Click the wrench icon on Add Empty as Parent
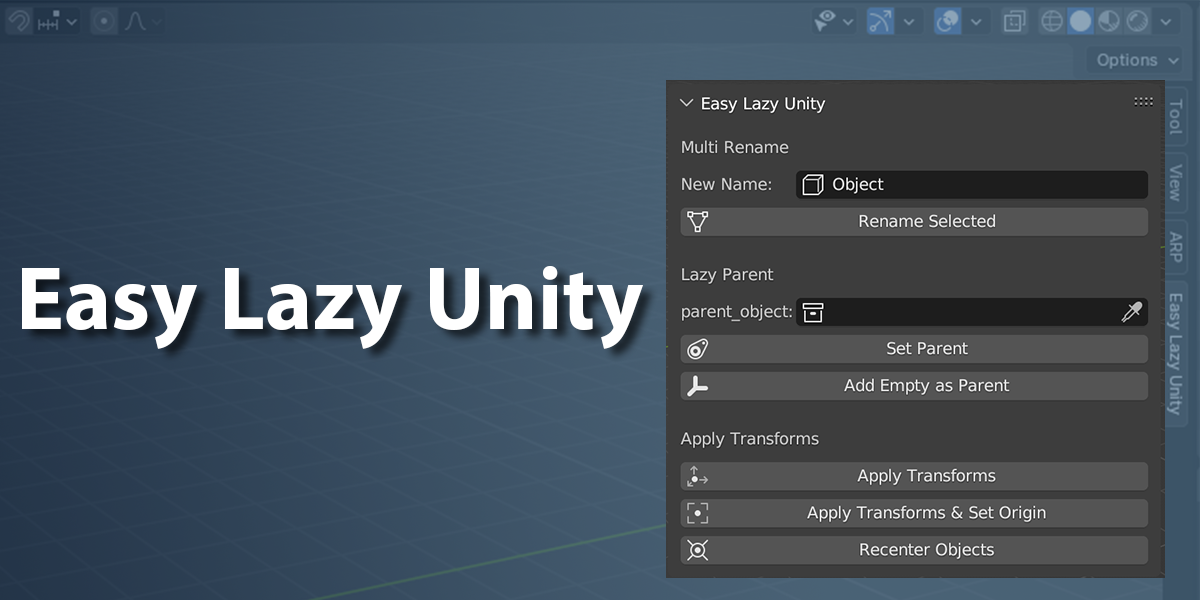The width and height of the screenshot is (1200, 600). tap(698, 385)
